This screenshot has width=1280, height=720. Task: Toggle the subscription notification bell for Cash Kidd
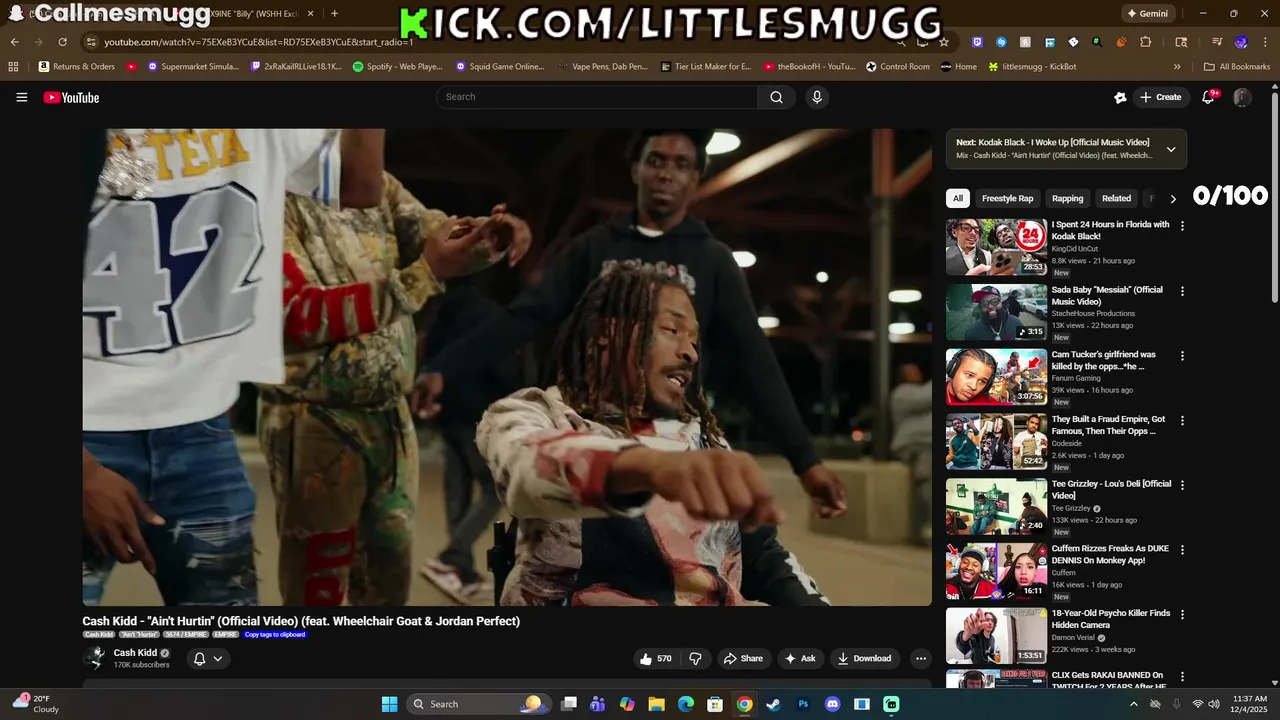point(208,658)
